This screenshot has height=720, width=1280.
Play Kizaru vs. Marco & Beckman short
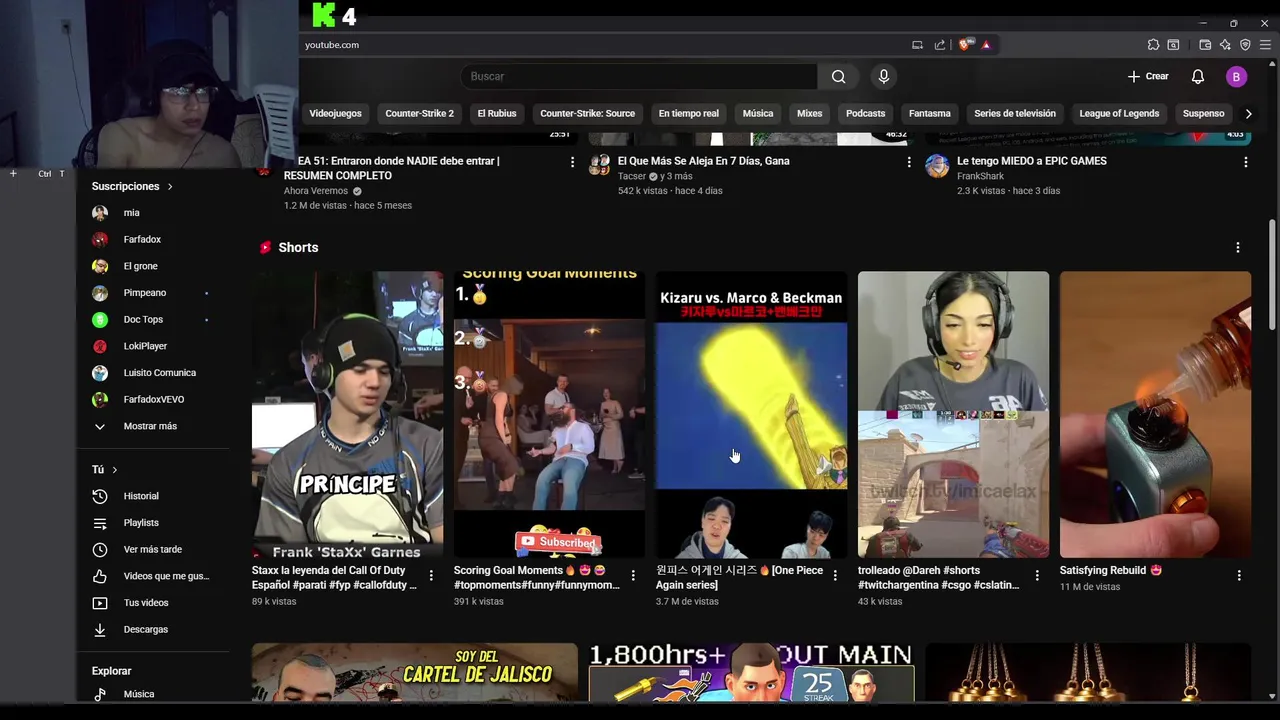(x=751, y=415)
